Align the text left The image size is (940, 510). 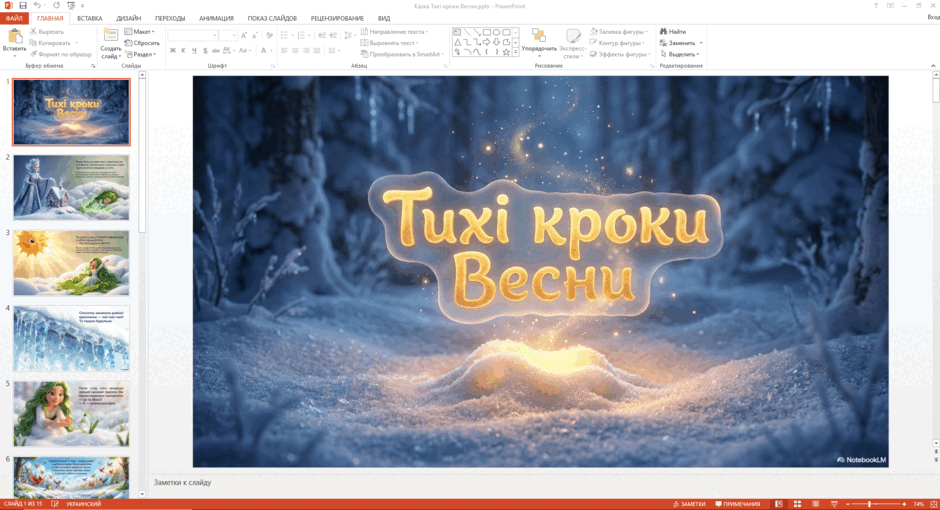(x=284, y=50)
